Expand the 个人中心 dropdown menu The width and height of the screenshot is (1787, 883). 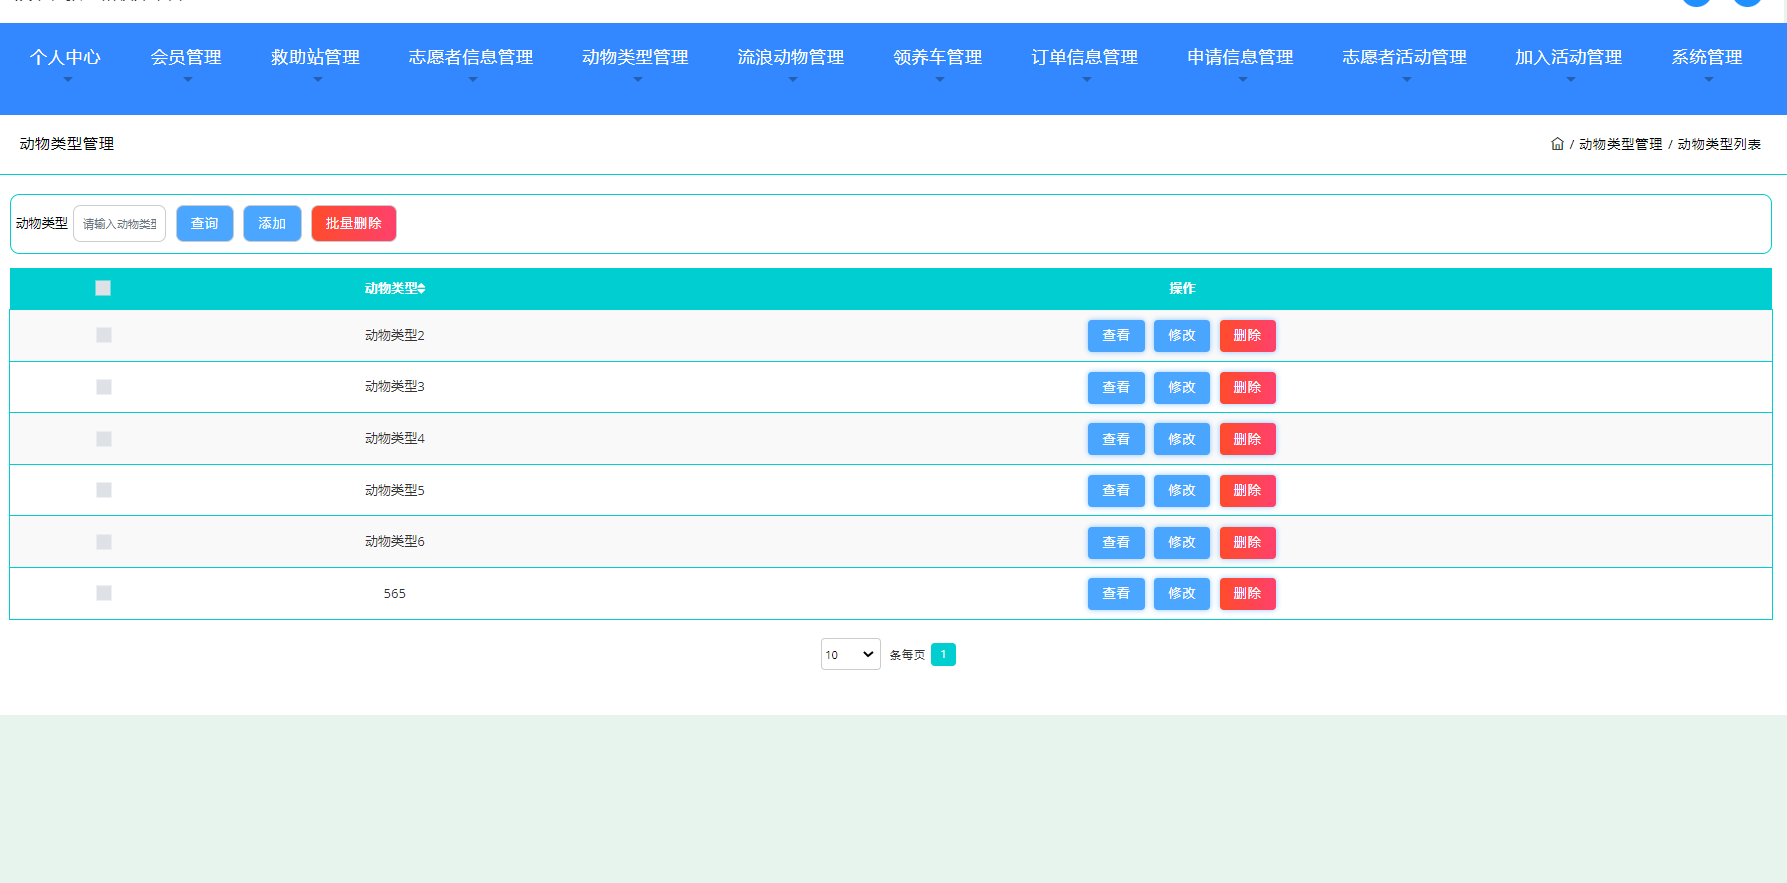tap(65, 58)
